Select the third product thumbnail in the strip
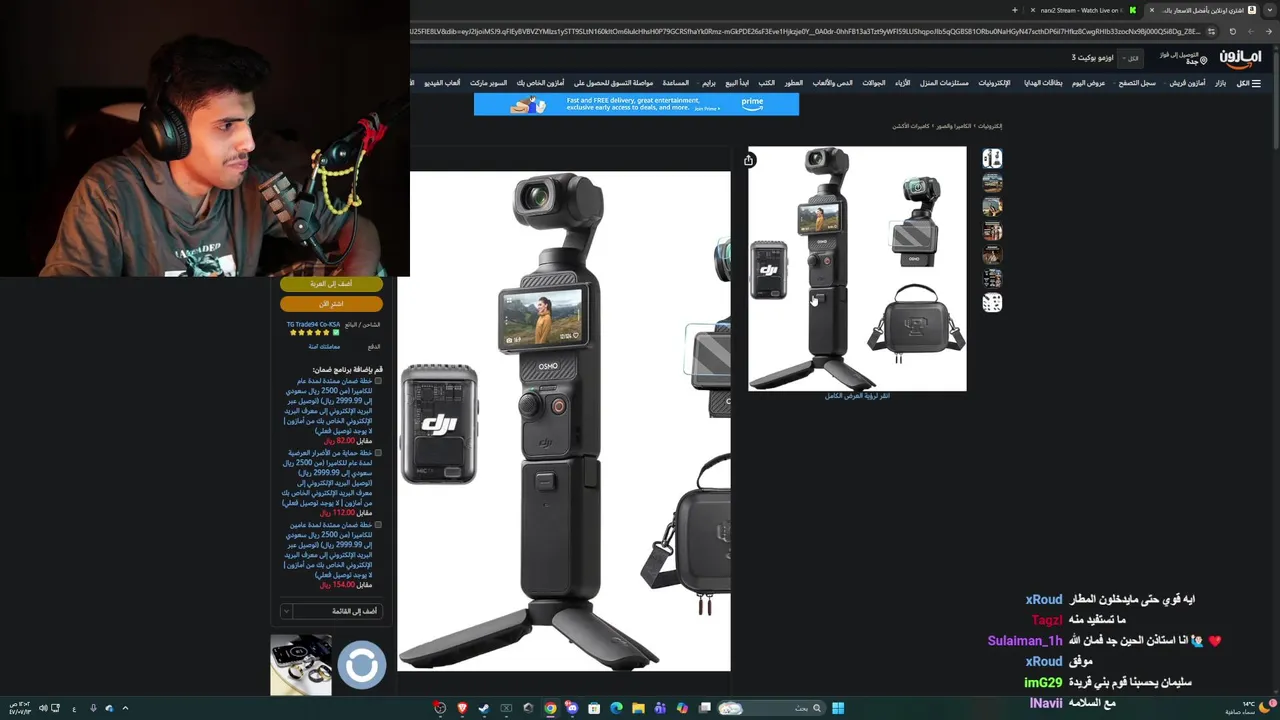This screenshot has width=1280, height=720. click(992, 206)
